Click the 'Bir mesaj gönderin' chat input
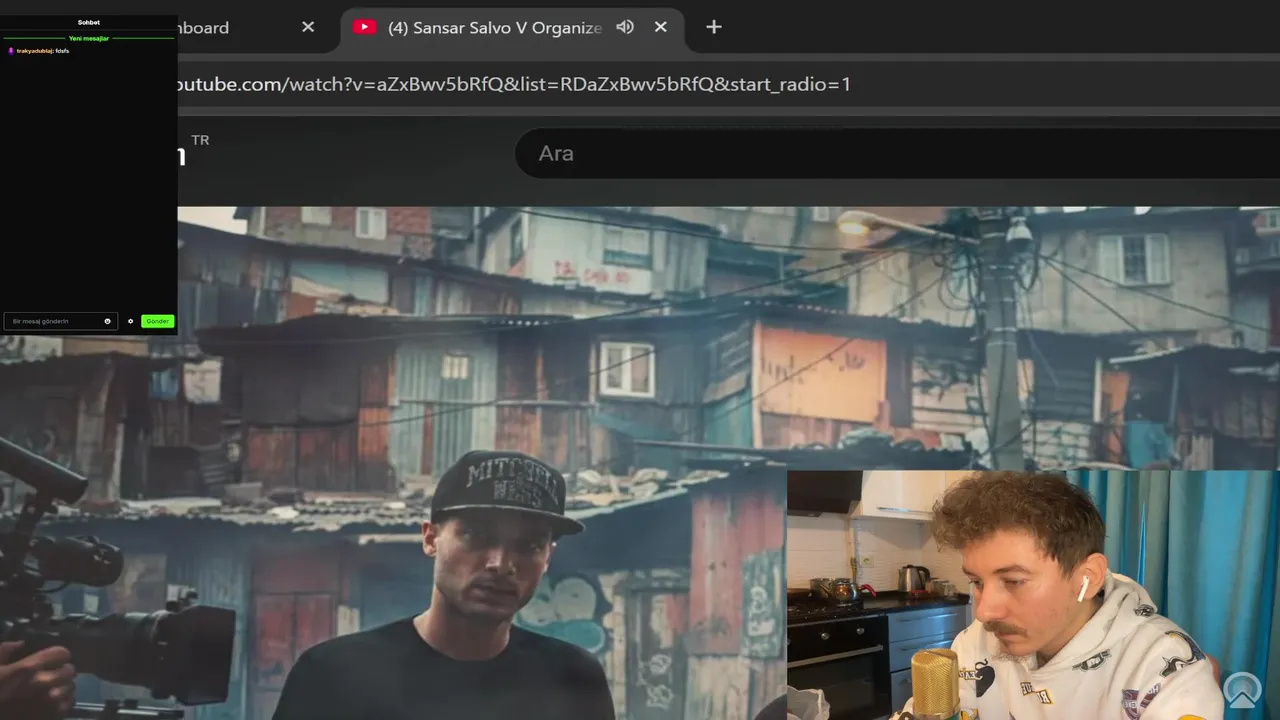Image resolution: width=1280 pixels, height=720 pixels. tap(60, 321)
